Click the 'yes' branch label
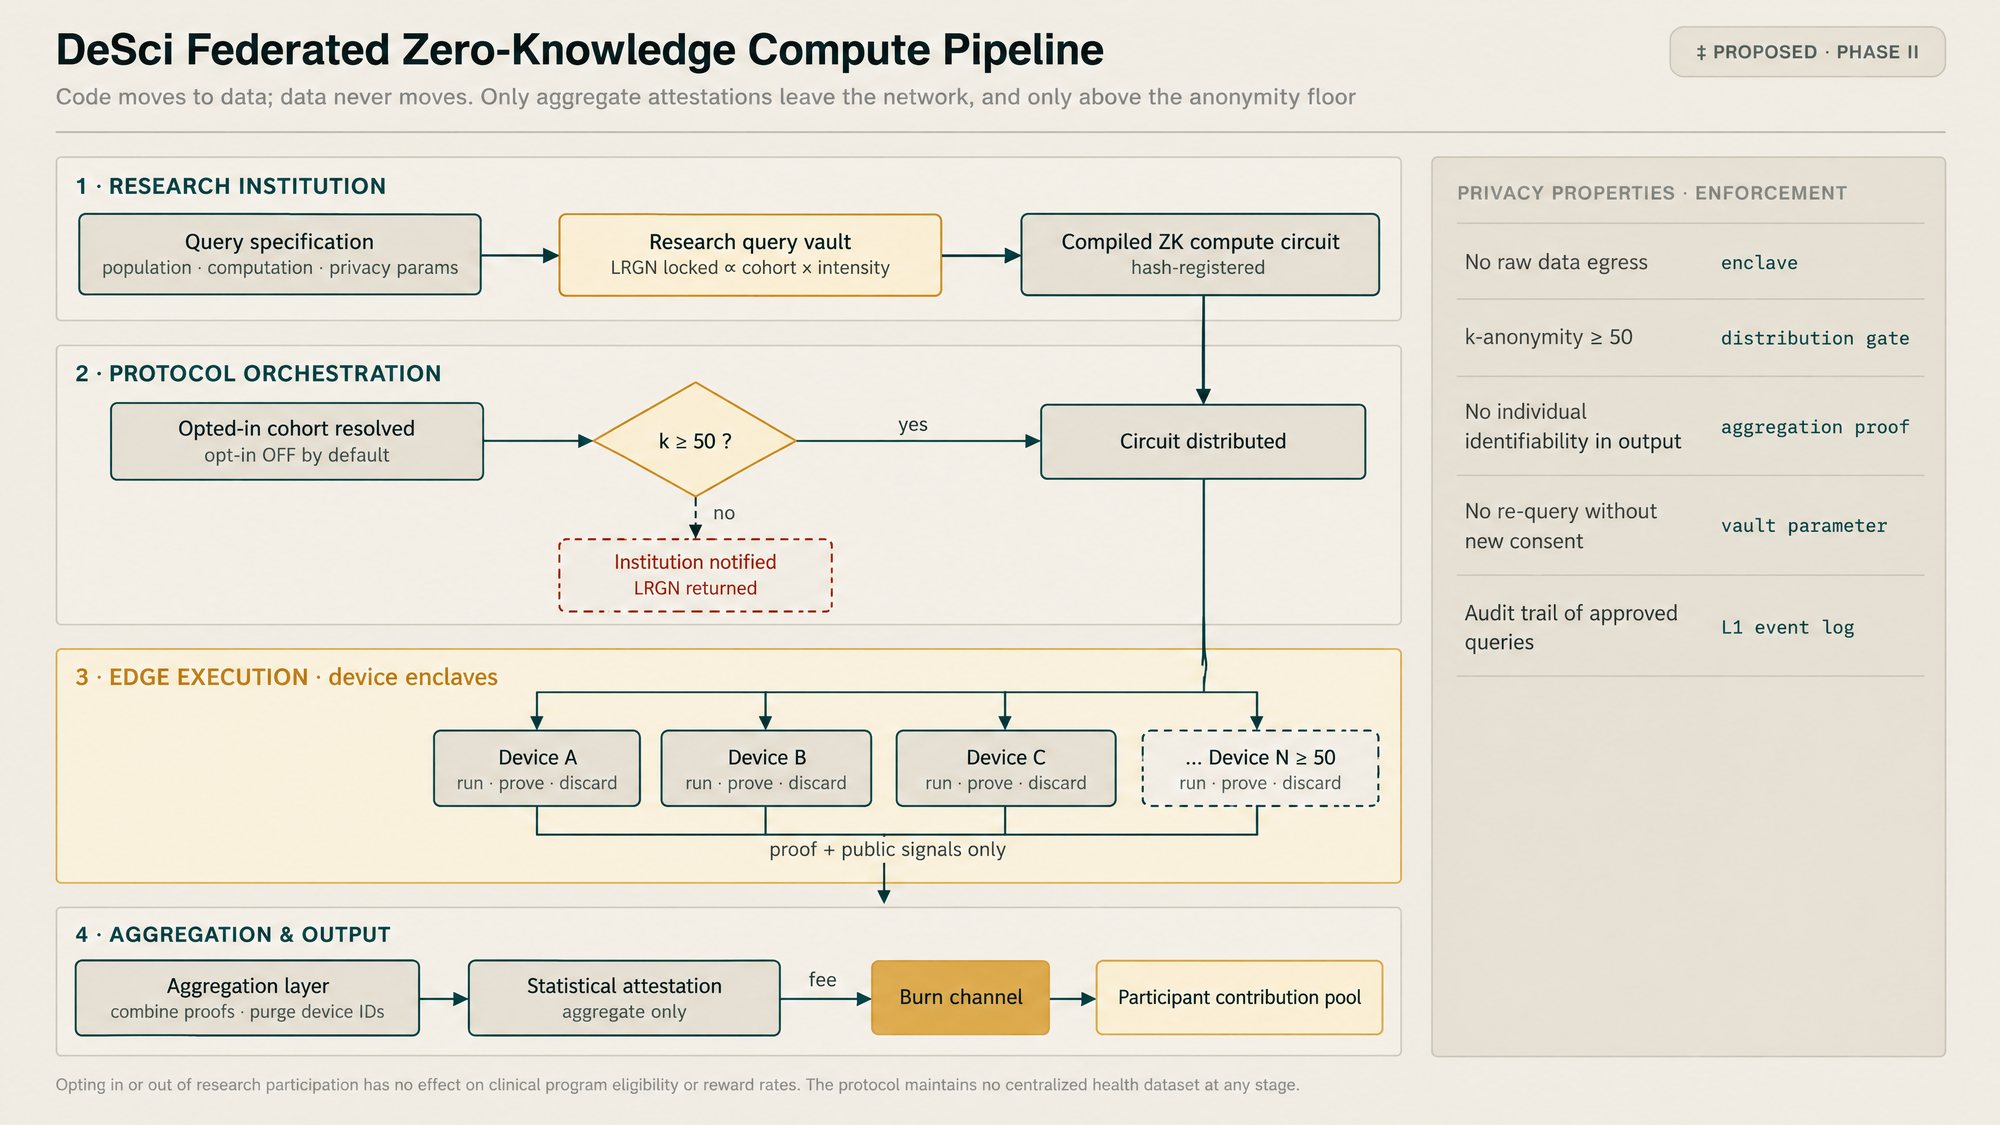The image size is (2000, 1125). [913, 424]
